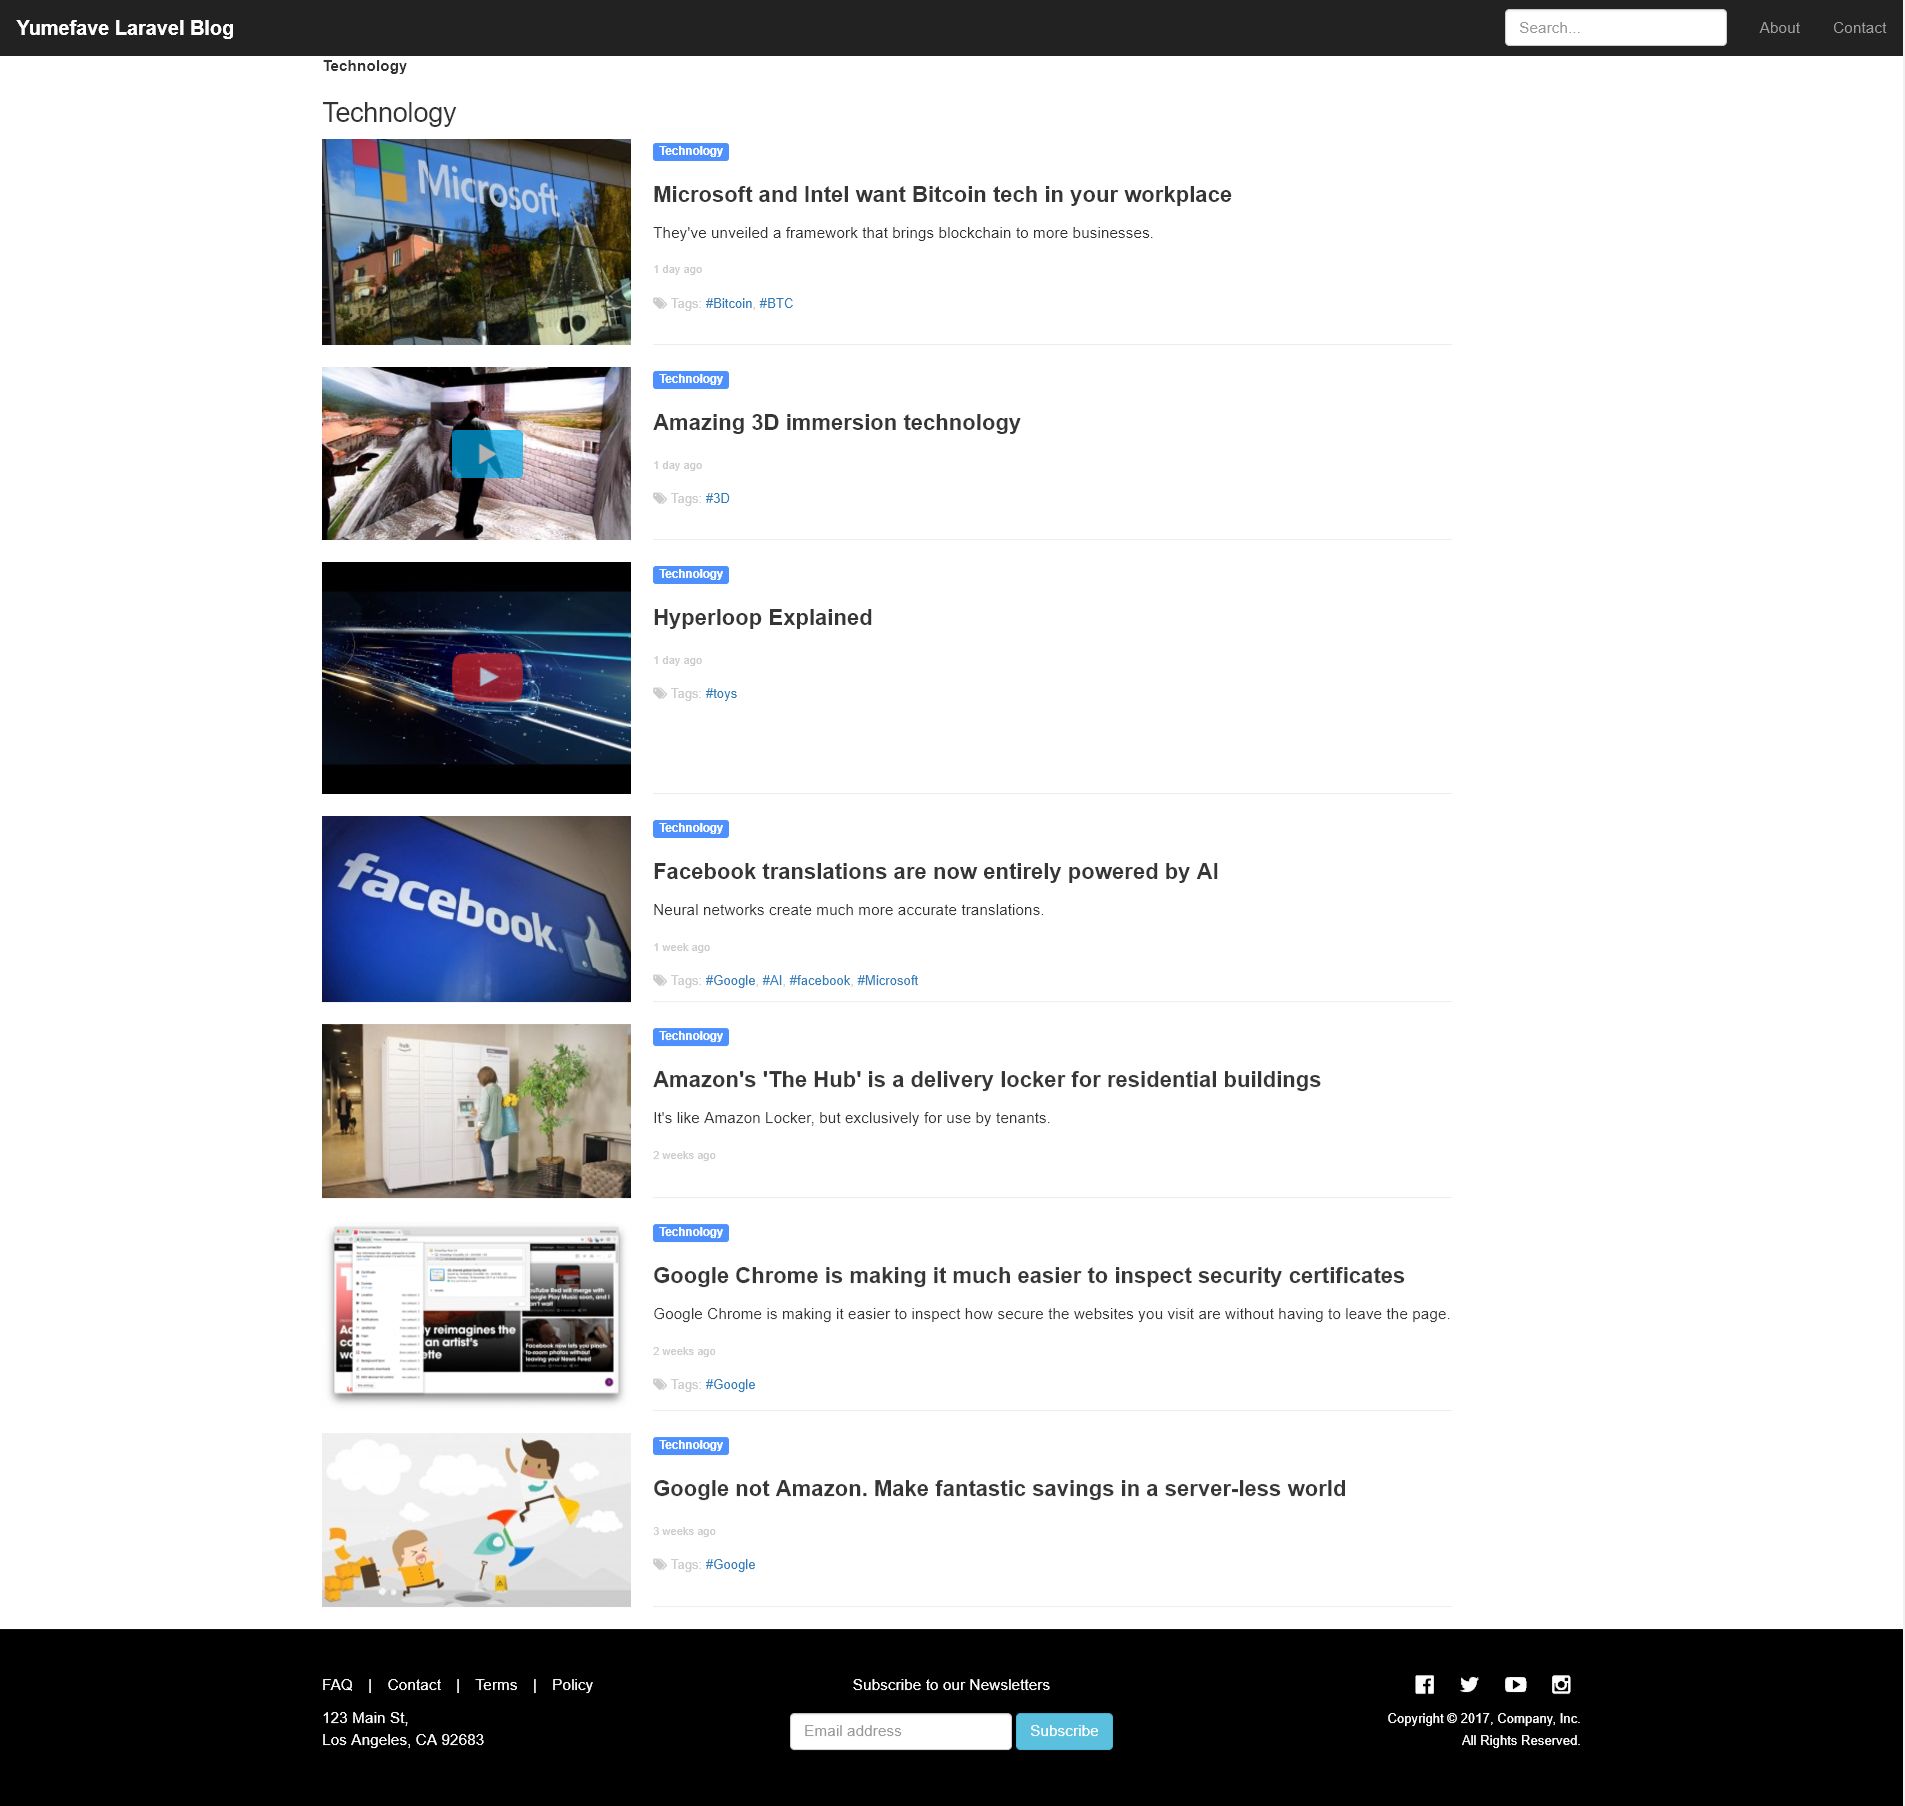The image size is (1905, 1806).
Task: Click Technology badge above 3D immersion article
Action: (690, 380)
